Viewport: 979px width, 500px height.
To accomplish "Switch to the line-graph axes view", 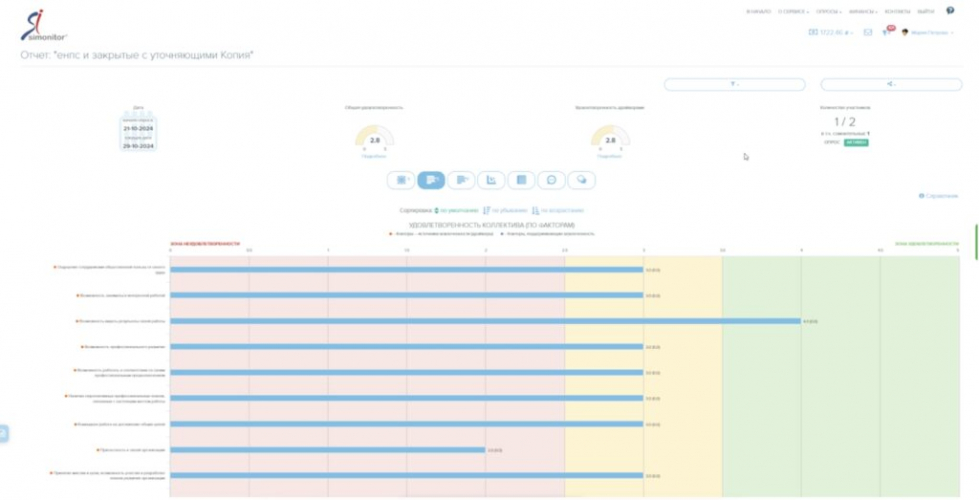I will click(x=491, y=180).
